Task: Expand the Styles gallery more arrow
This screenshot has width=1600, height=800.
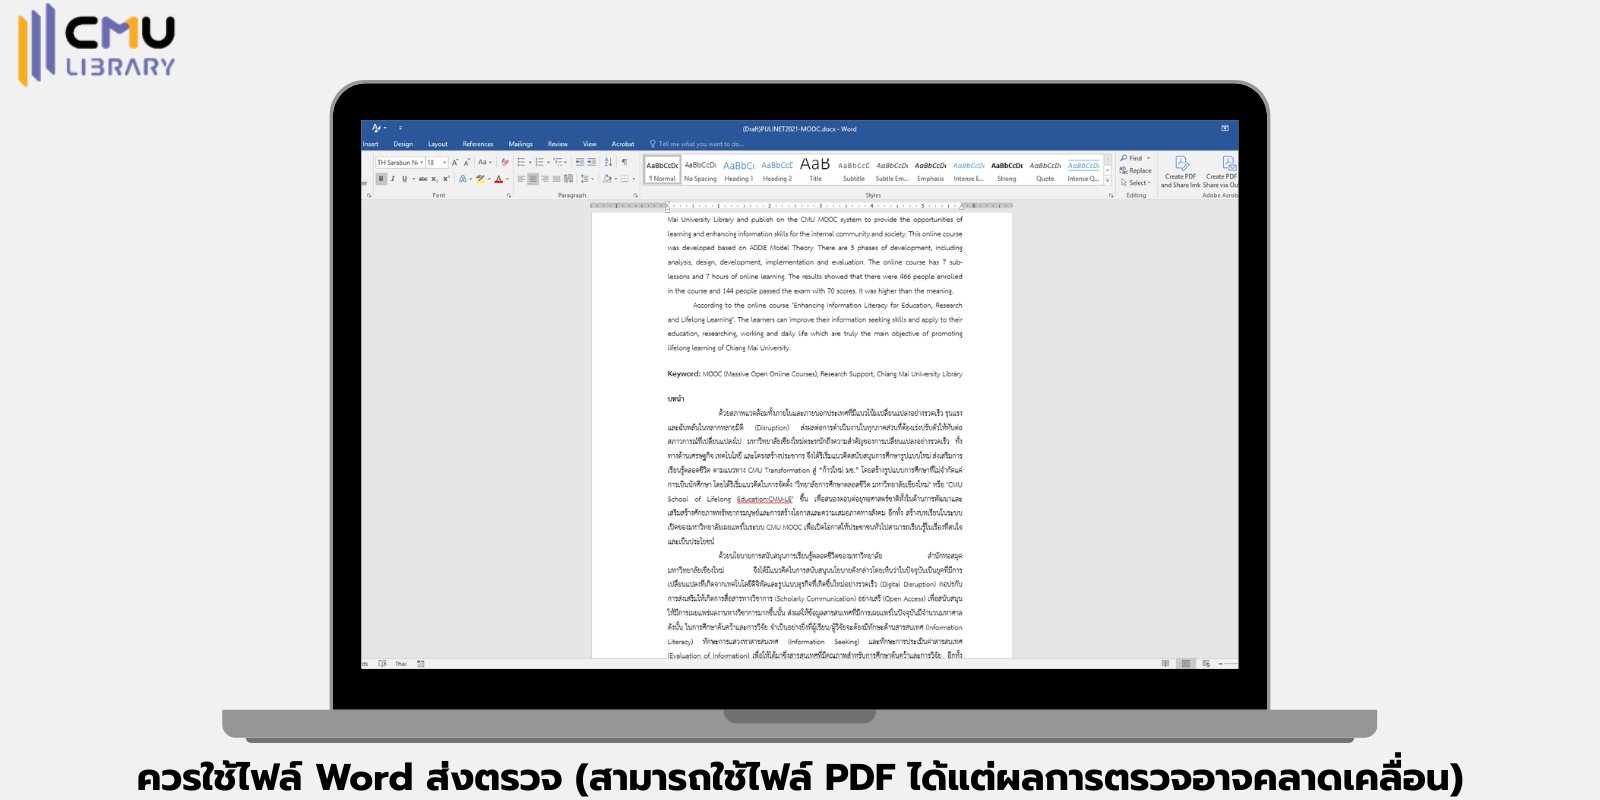Action: pyautogui.click(x=1107, y=180)
